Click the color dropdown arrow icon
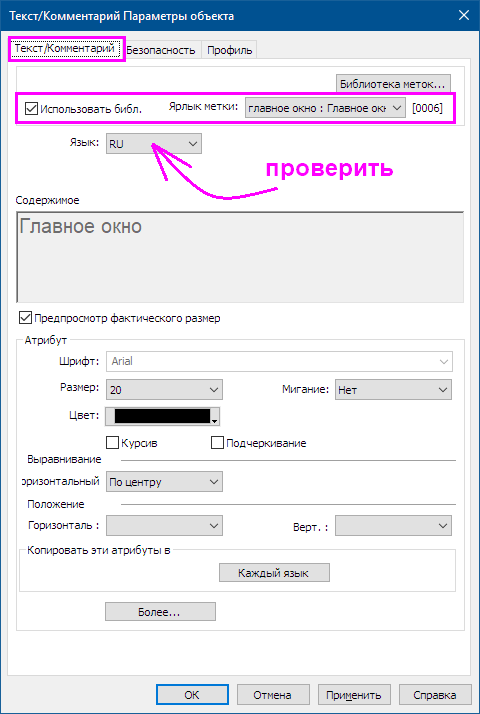 click(214, 422)
